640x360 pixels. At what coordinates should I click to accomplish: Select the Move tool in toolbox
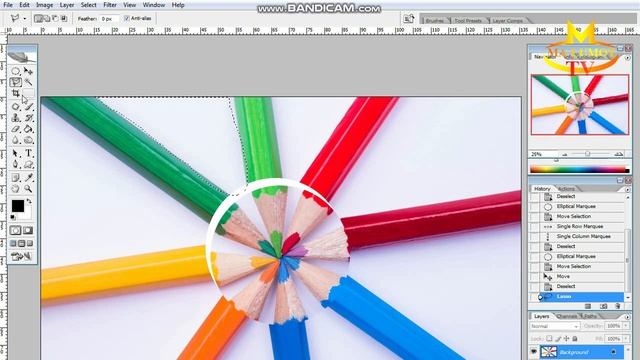(x=28, y=71)
